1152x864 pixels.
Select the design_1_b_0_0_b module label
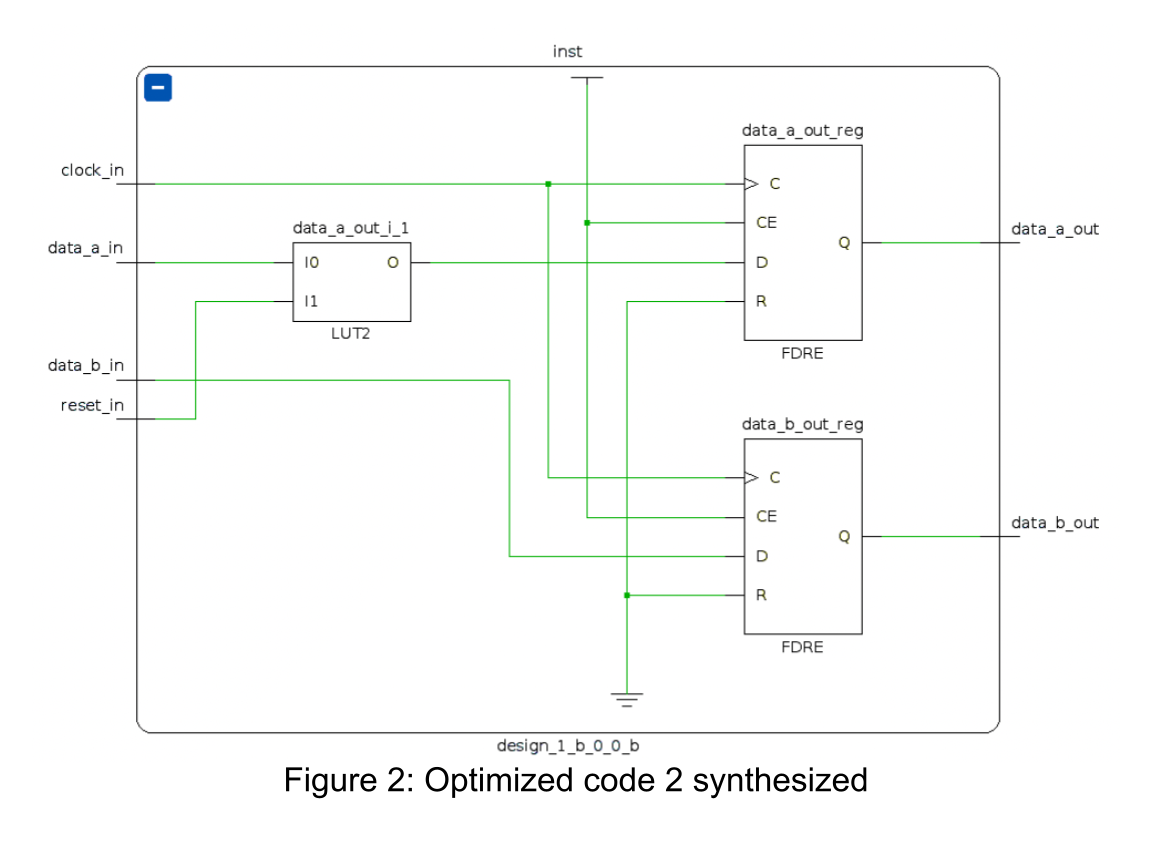(x=567, y=746)
